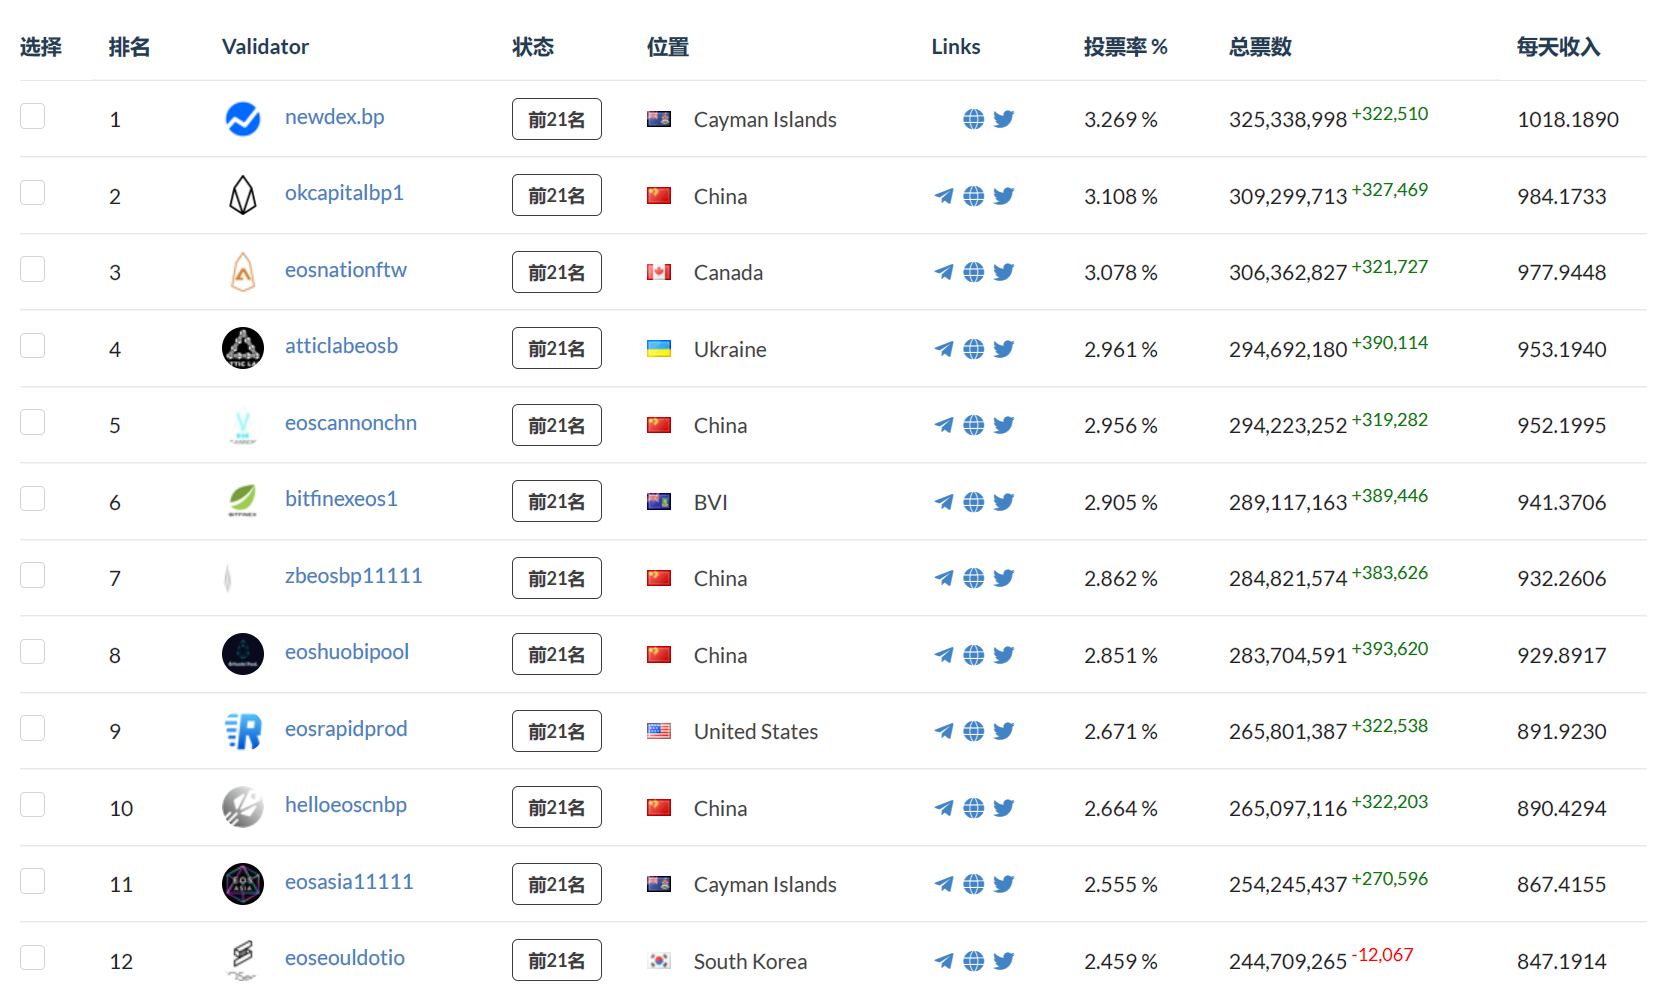Open eosnationftw website globe icon
Viewport: 1663px width, 993px height.
pos(973,272)
